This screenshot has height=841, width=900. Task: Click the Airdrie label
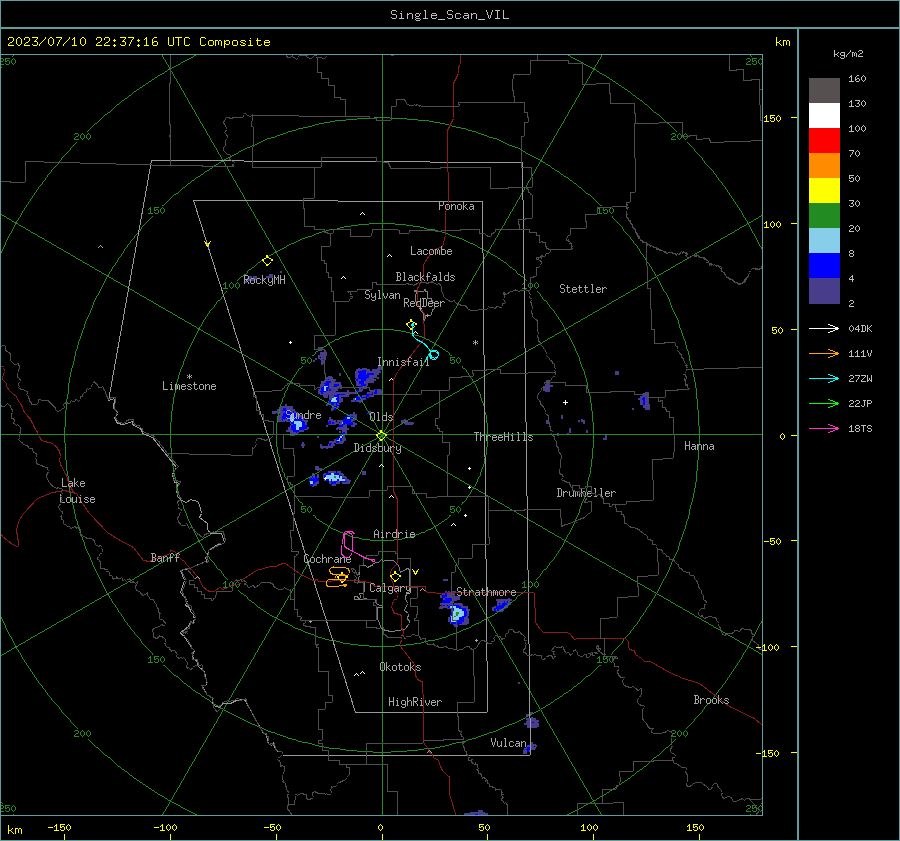coord(394,534)
